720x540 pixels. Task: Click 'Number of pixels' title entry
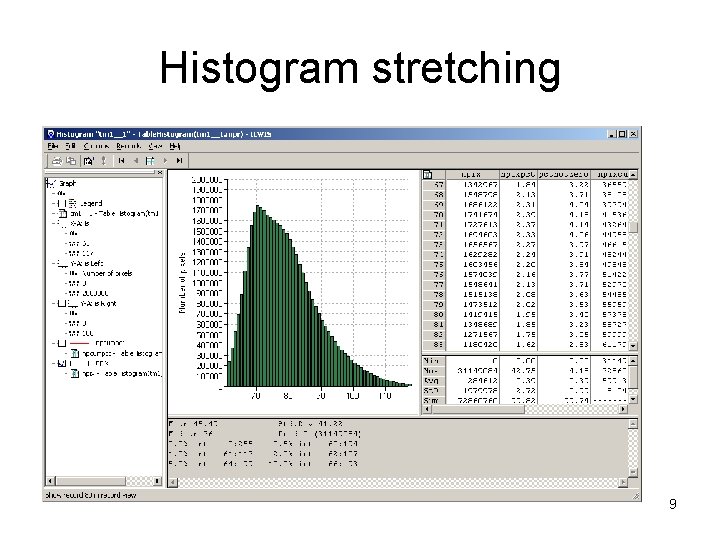coord(106,273)
